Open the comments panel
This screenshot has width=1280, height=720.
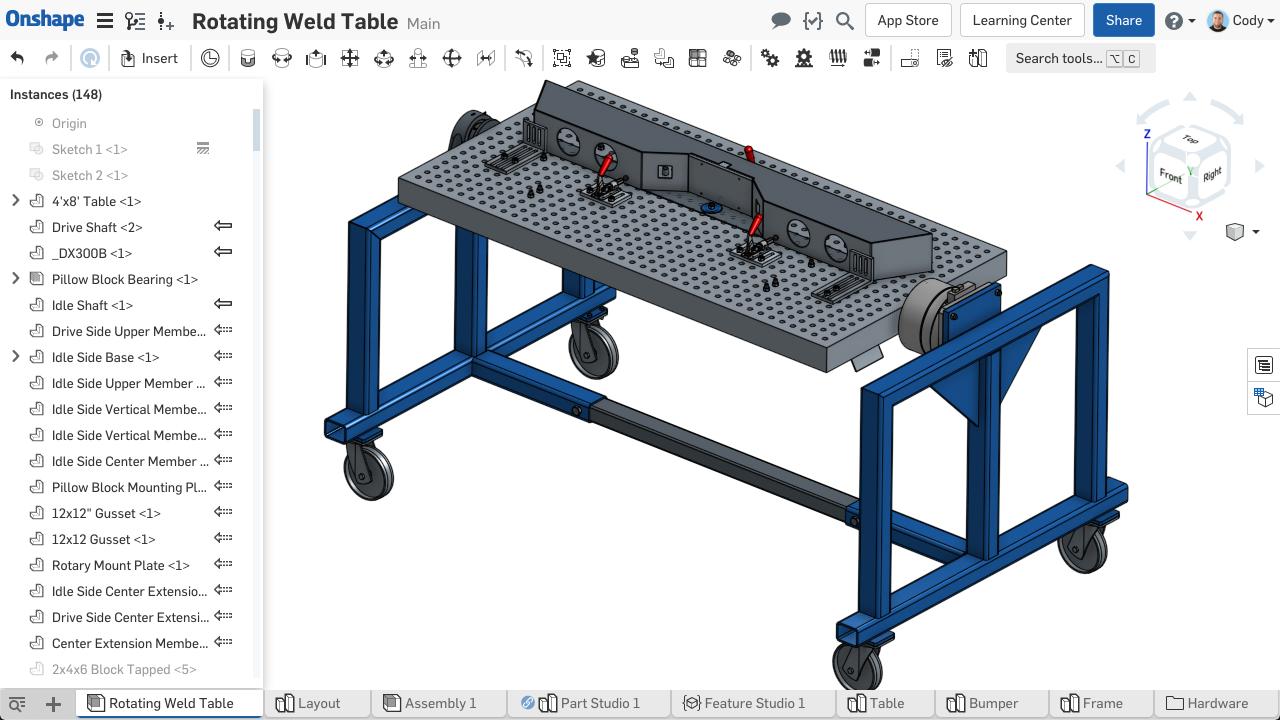779,20
